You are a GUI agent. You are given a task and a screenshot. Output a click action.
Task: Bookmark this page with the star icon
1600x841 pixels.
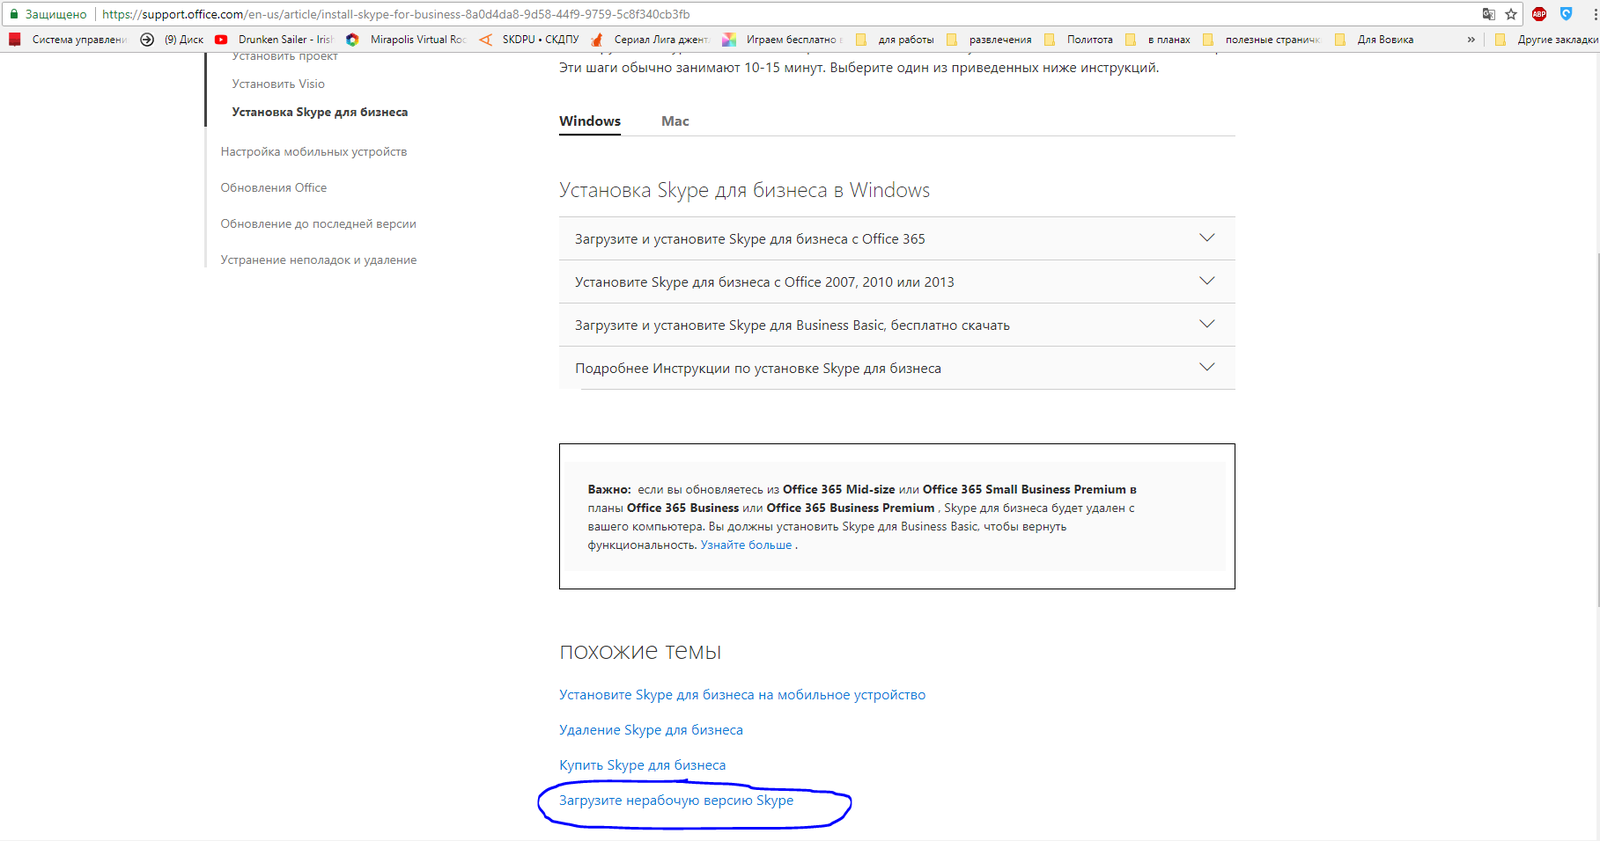[x=1511, y=14]
